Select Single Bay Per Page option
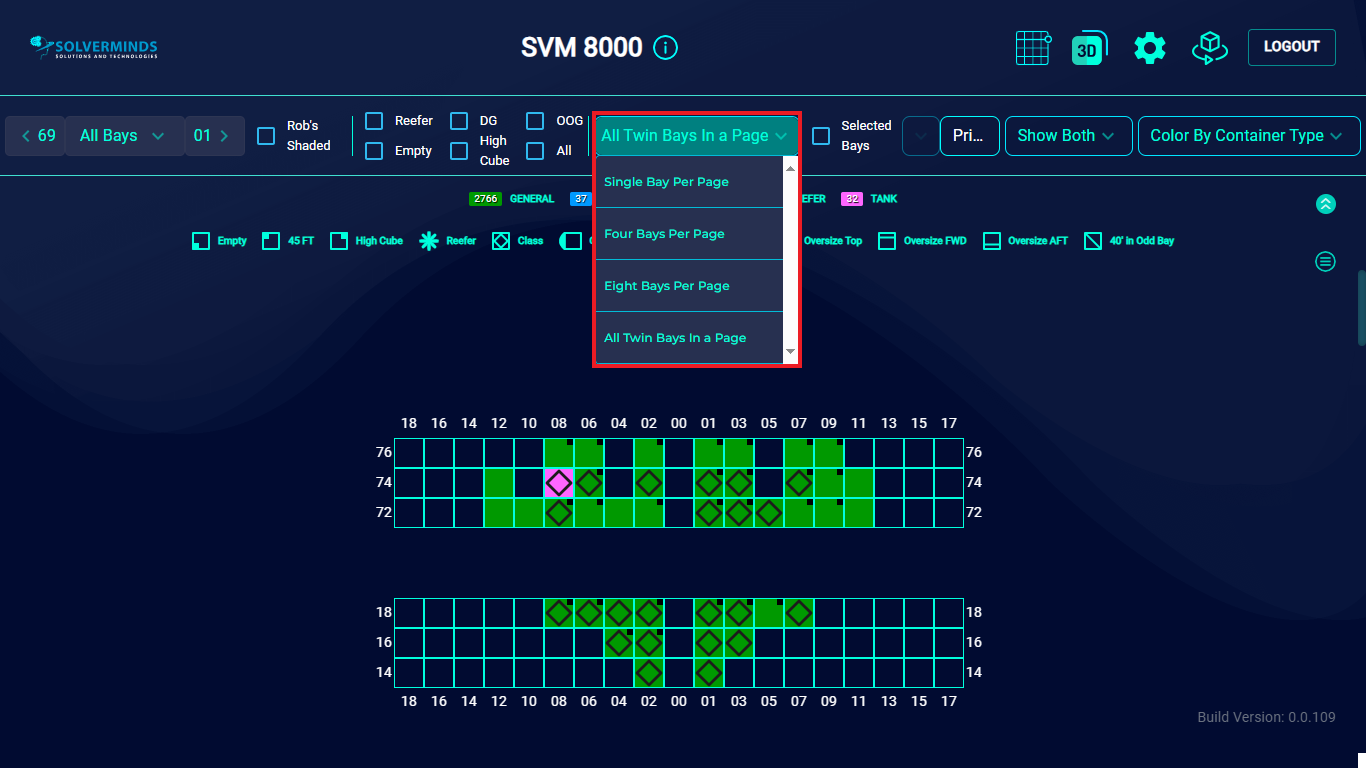1366x768 pixels. [x=688, y=182]
